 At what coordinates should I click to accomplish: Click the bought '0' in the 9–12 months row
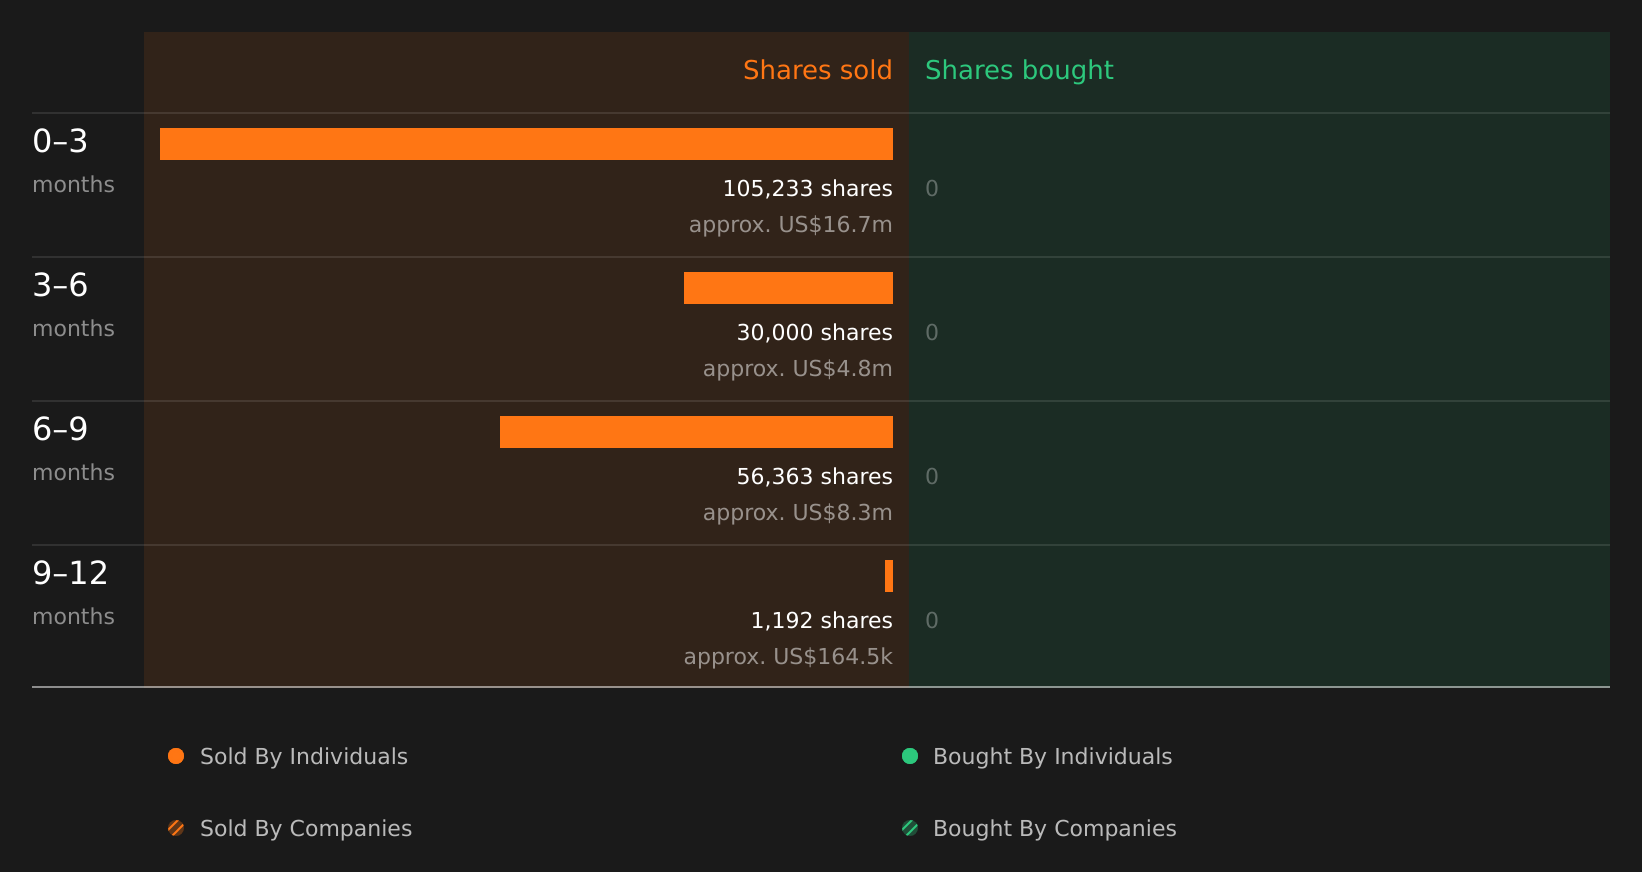pos(932,621)
